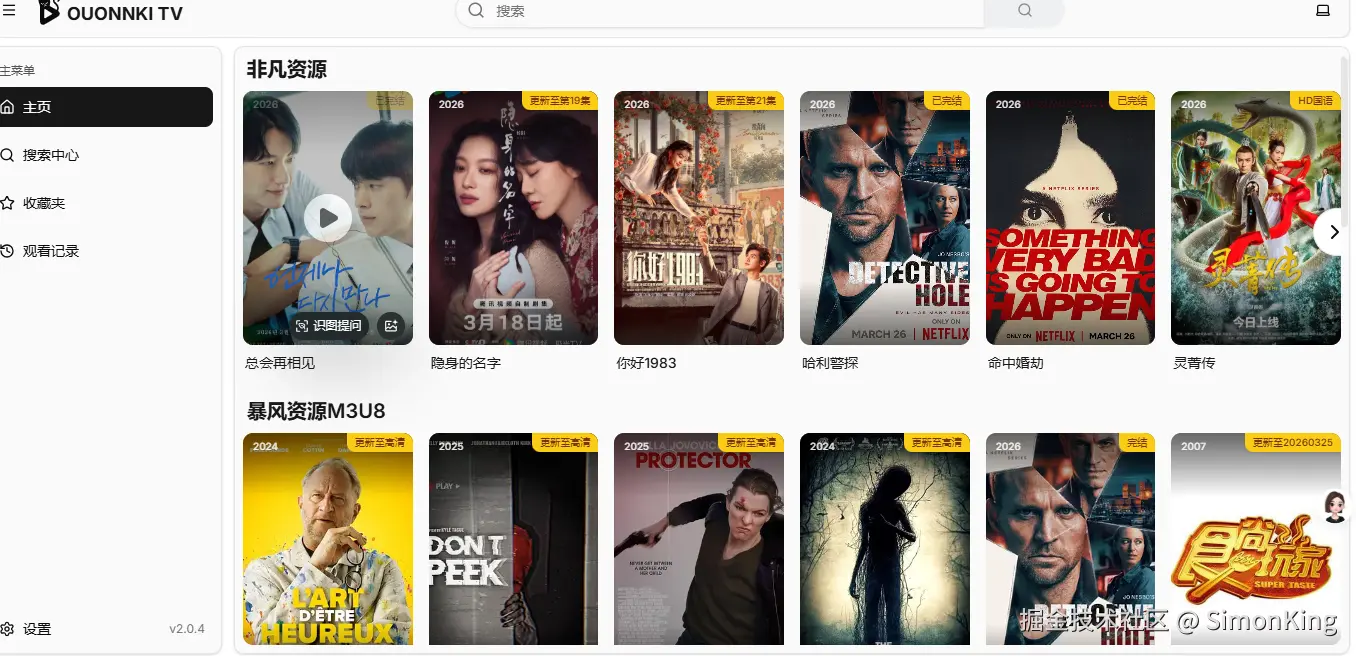The height and width of the screenshot is (656, 1356).
Task: Open the 你好1983 poster
Action: point(699,218)
